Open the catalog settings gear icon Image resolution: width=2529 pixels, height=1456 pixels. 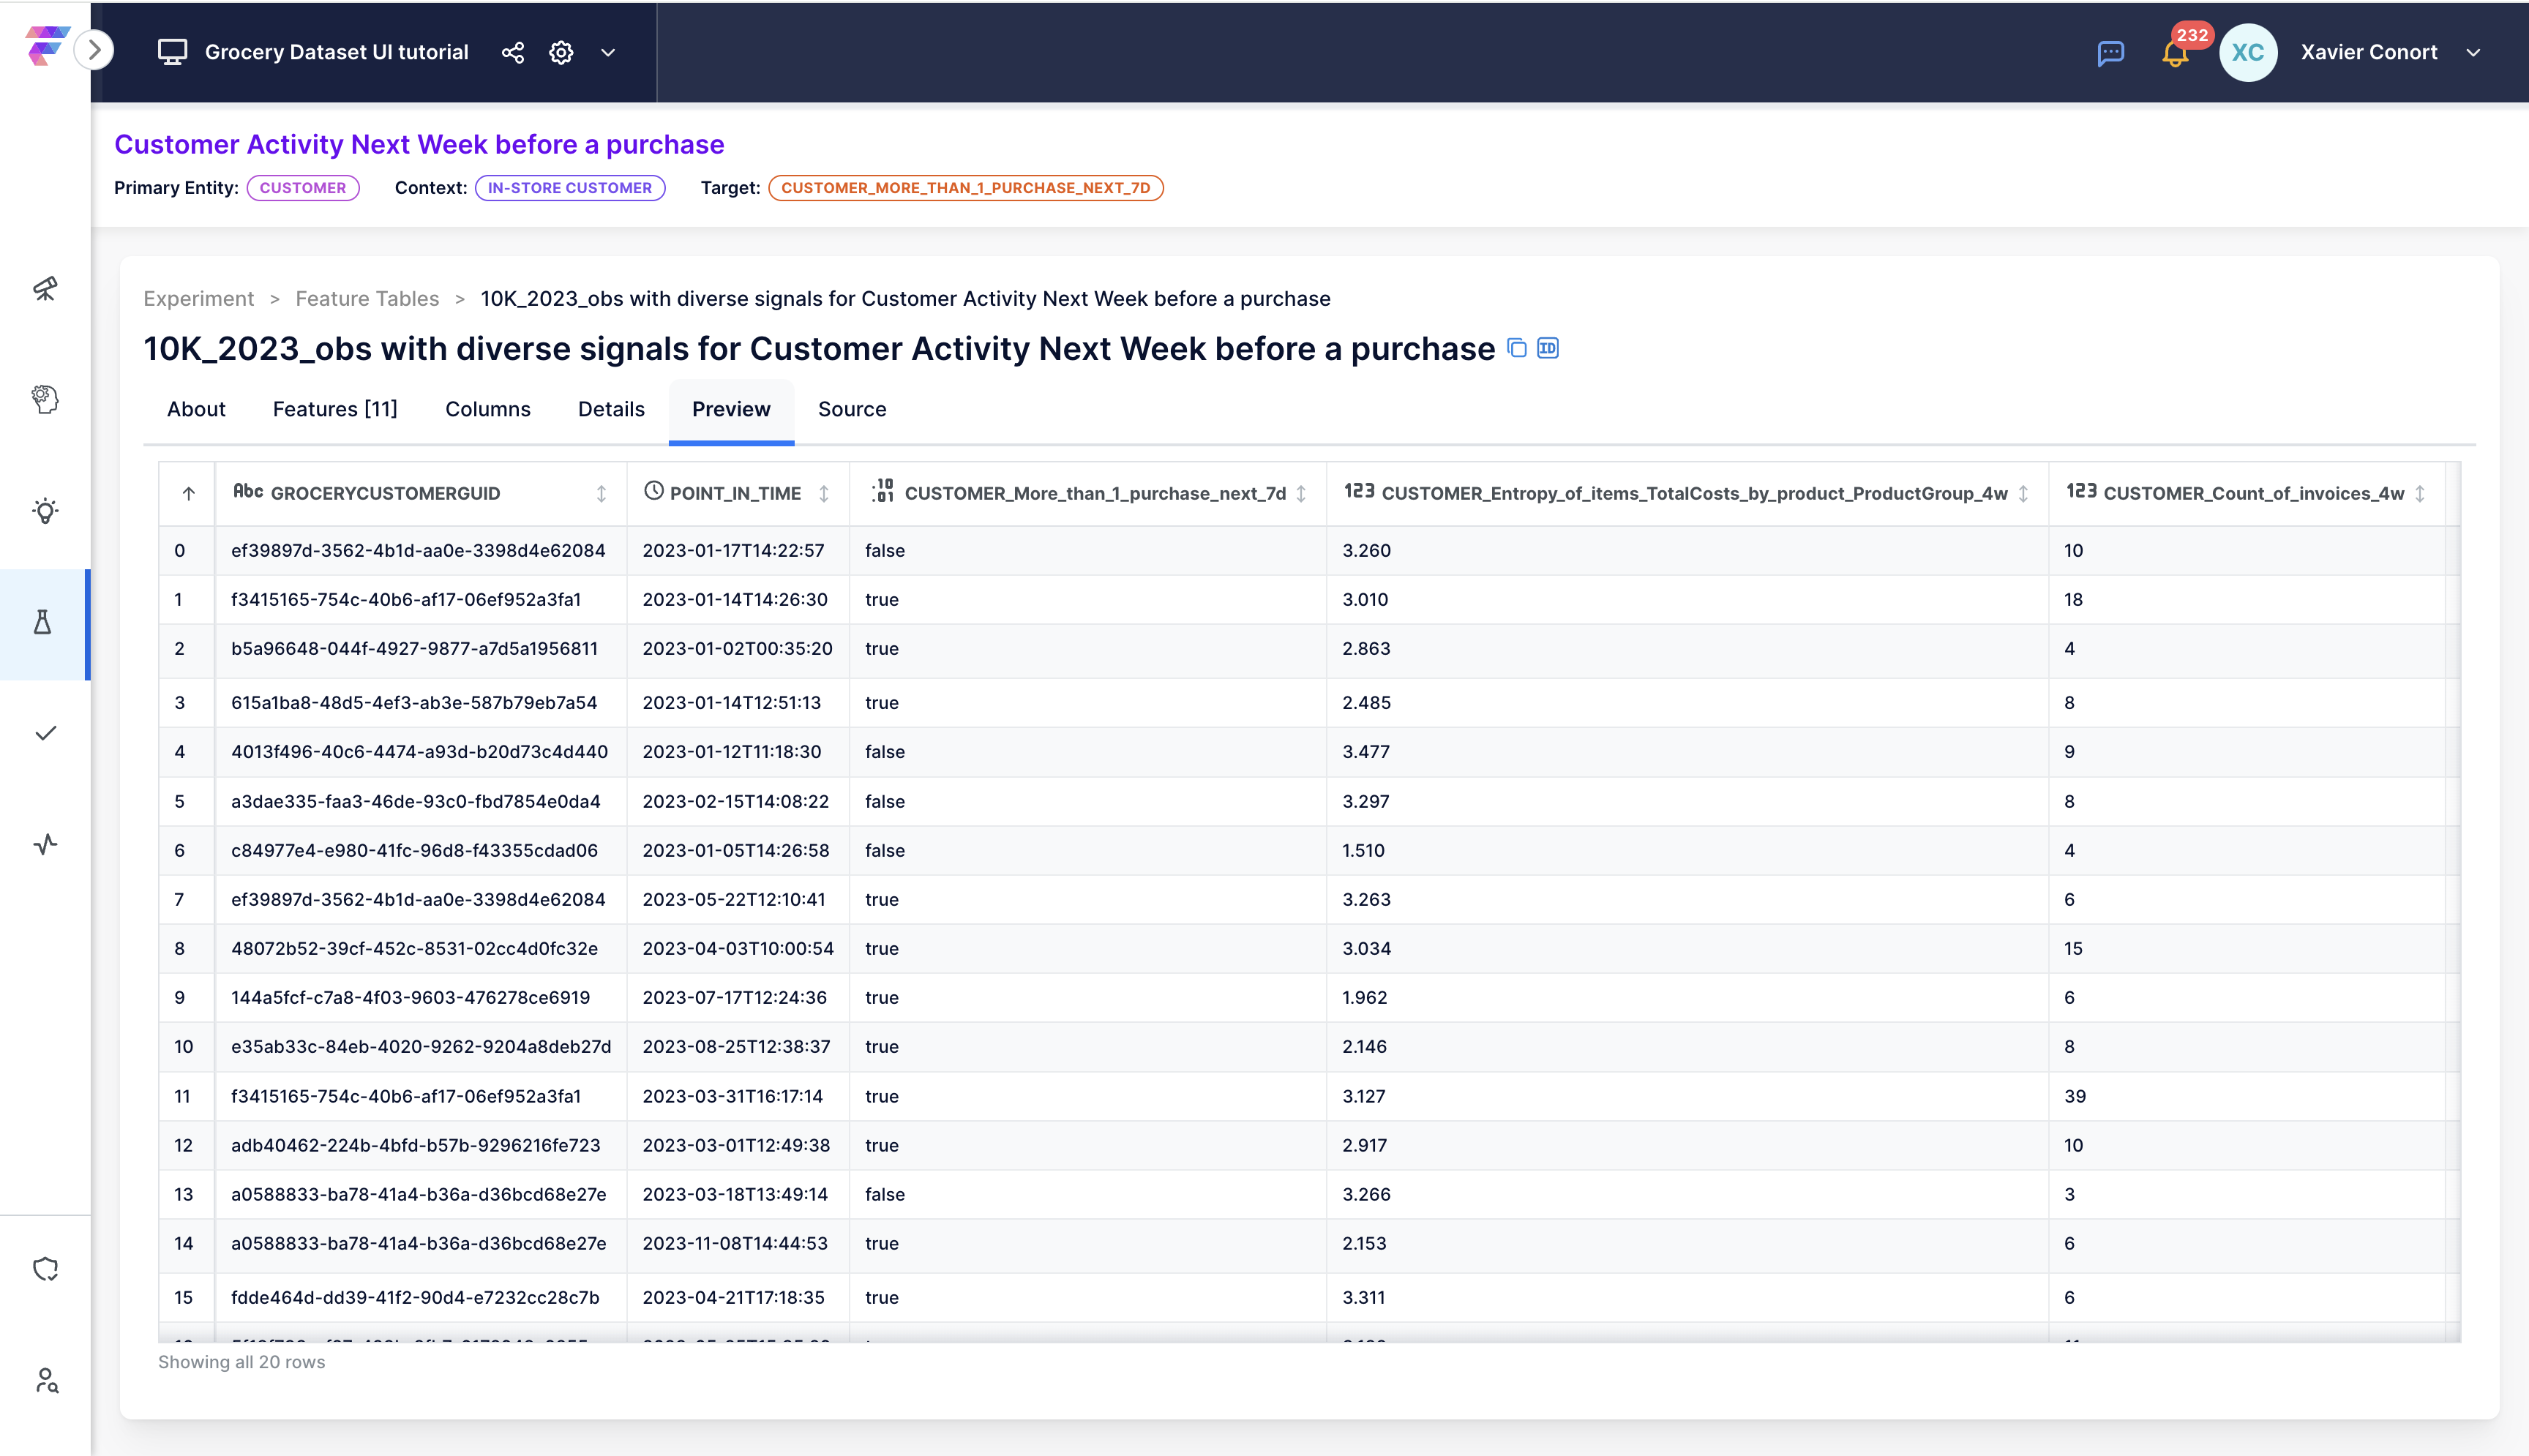(561, 52)
